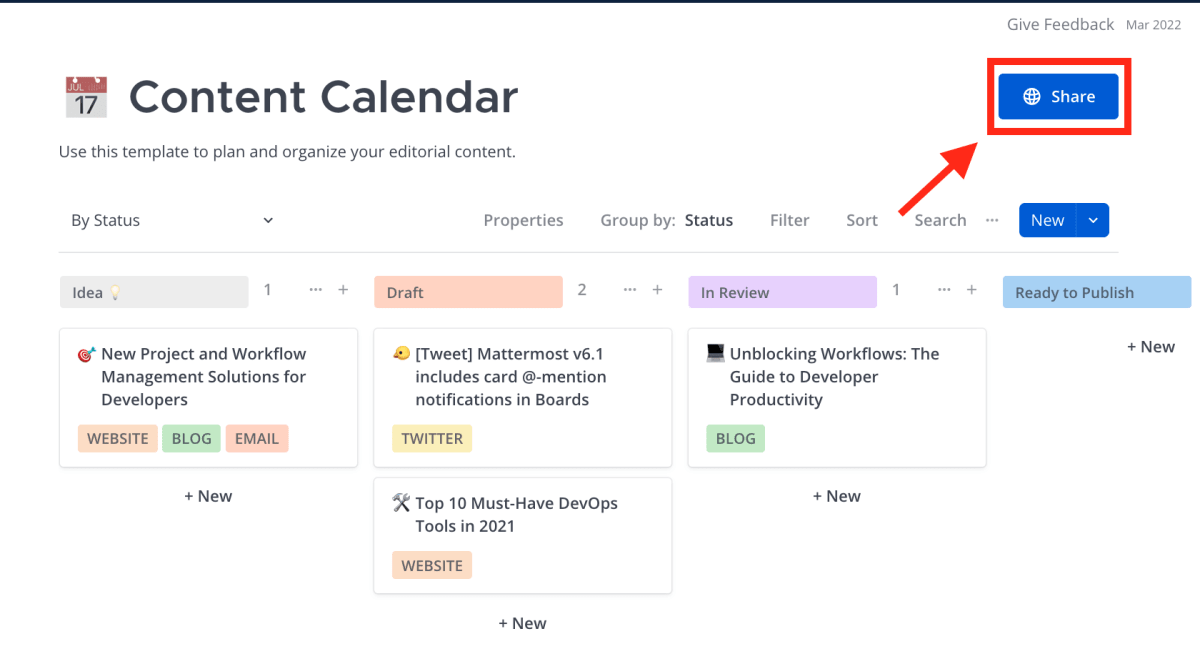1200x659 pixels.
Task: Add a card with Draft column plus icon
Action: pos(657,290)
